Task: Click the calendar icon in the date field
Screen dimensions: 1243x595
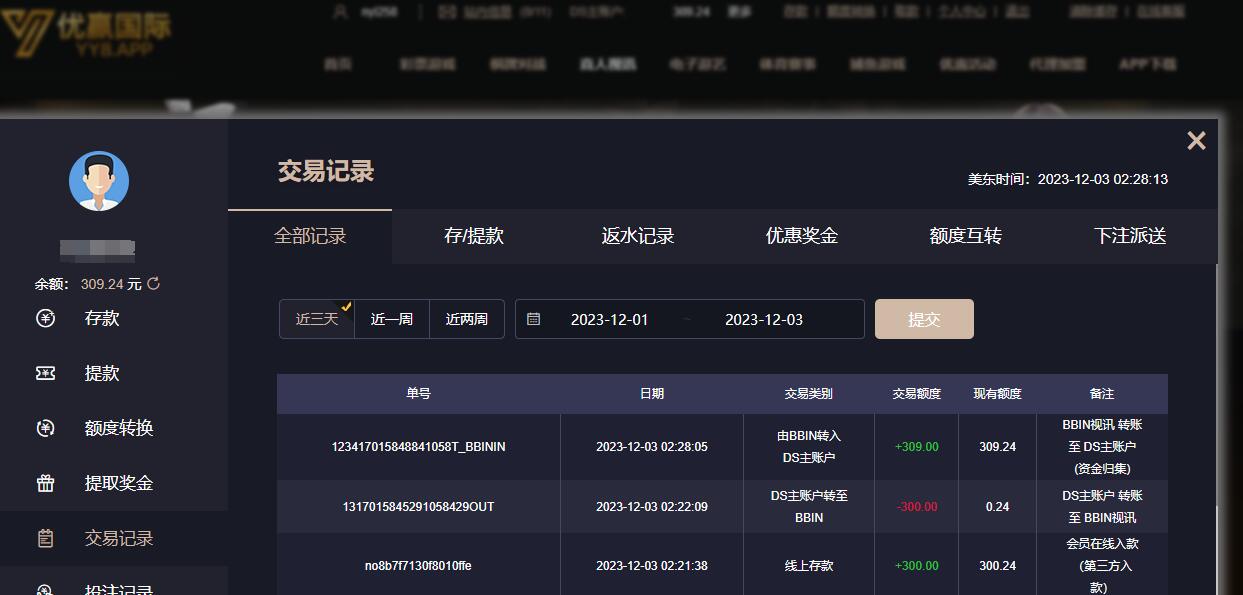Action: coord(534,319)
